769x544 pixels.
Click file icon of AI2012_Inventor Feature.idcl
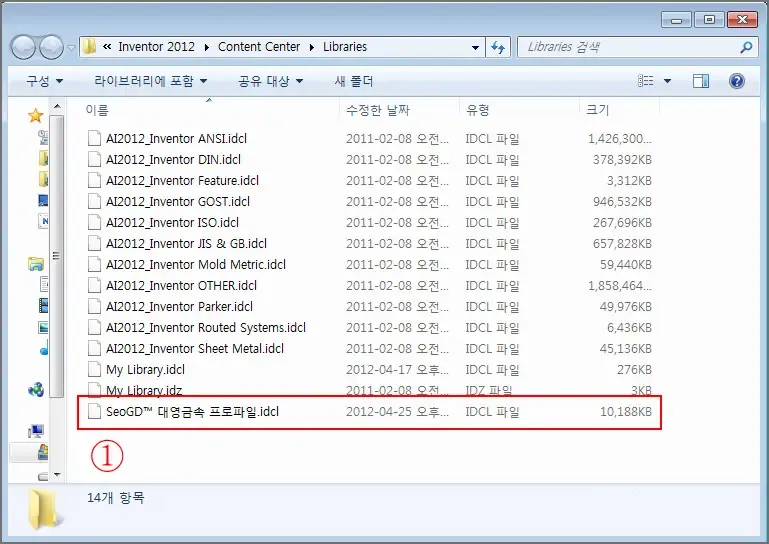94,181
